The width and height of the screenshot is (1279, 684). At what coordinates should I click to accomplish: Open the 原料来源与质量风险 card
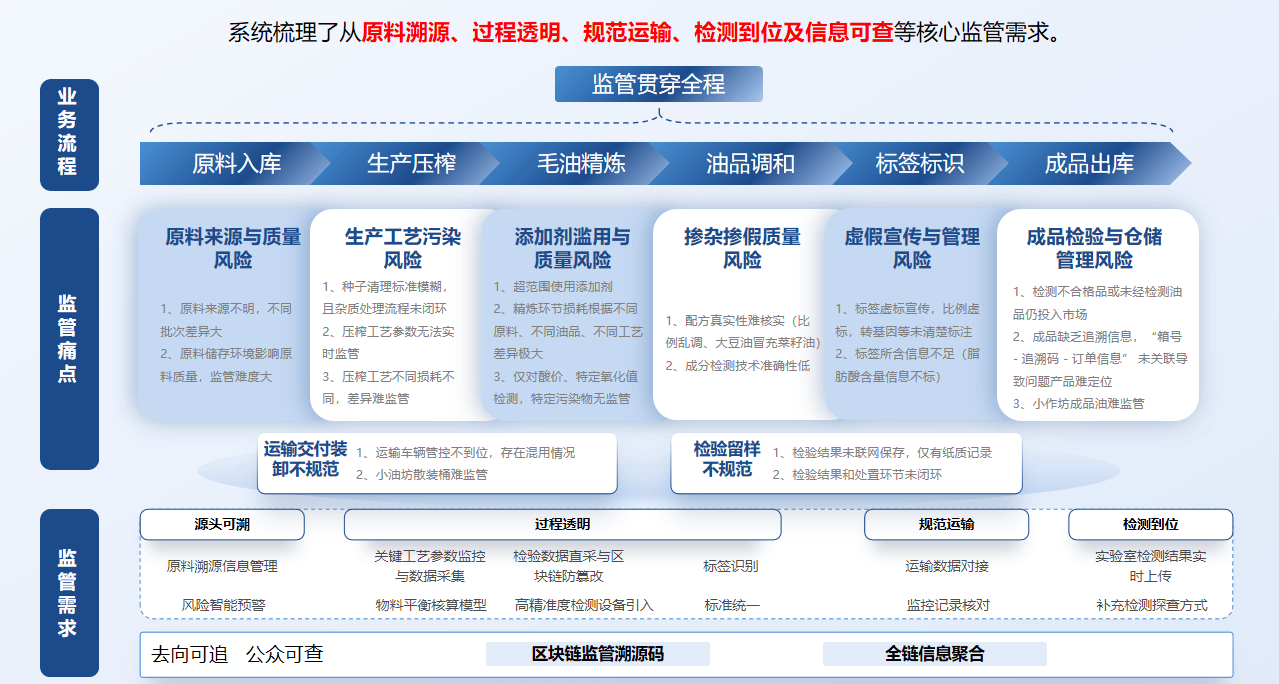pyautogui.click(x=232, y=249)
